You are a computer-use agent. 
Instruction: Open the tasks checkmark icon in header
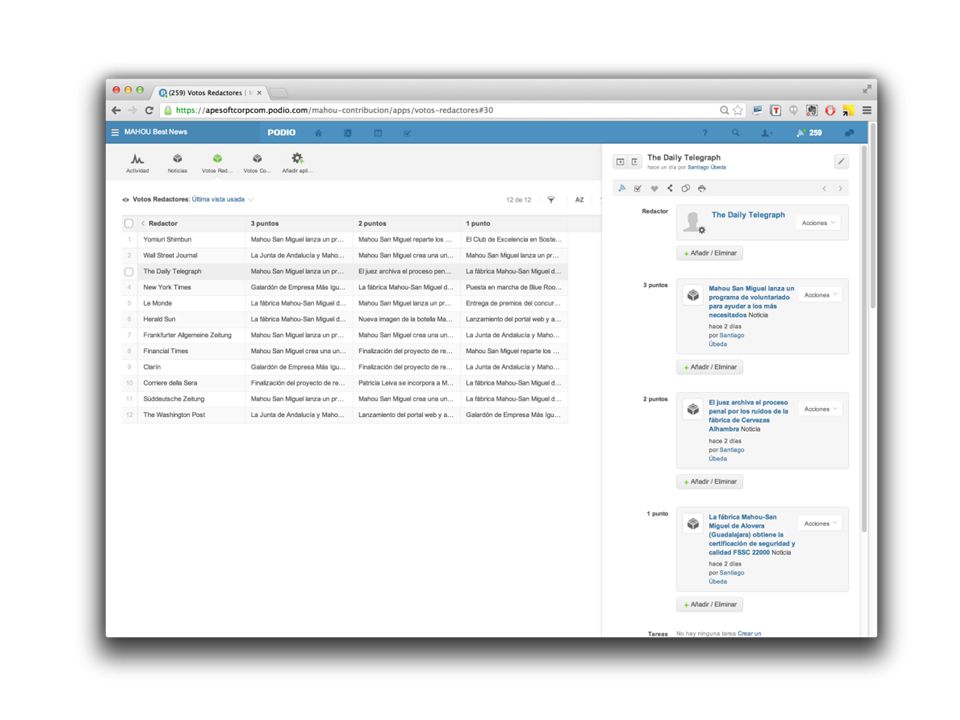(x=407, y=133)
